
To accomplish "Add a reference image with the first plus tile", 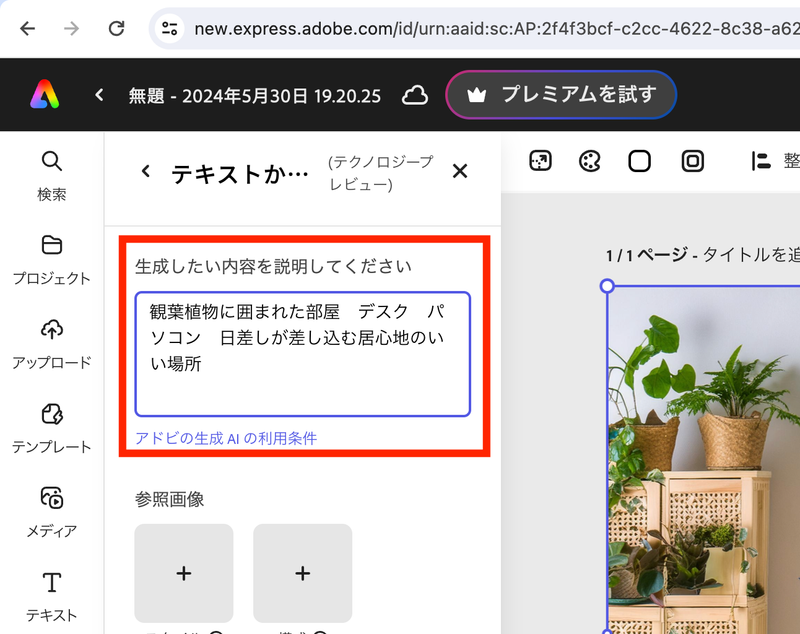I will [x=184, y=574].
